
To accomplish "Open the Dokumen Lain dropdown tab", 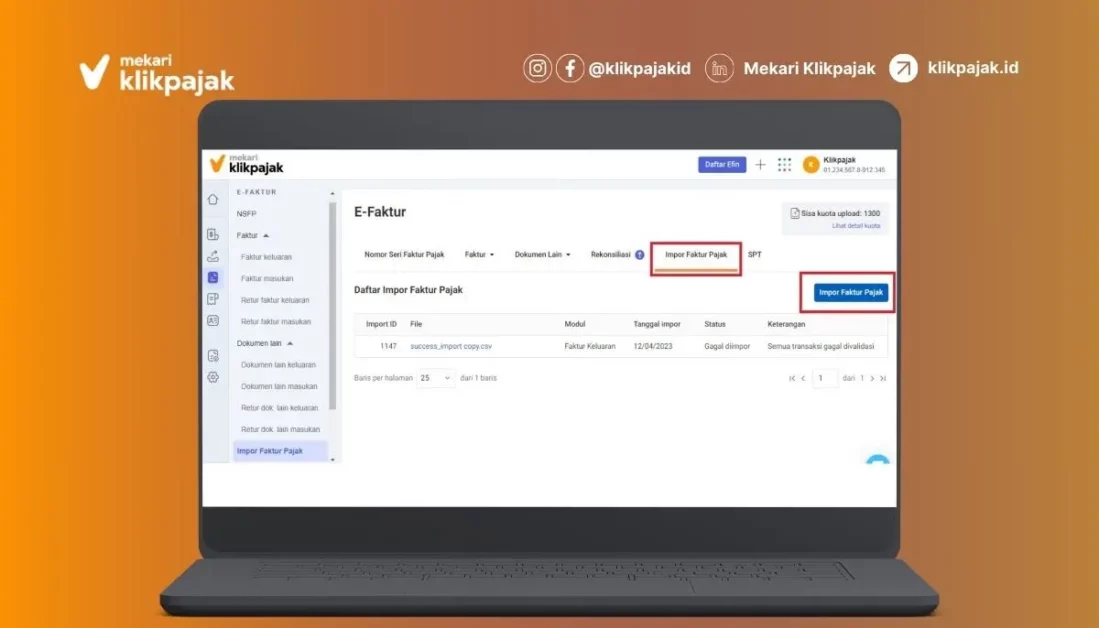I will [542, 254].
